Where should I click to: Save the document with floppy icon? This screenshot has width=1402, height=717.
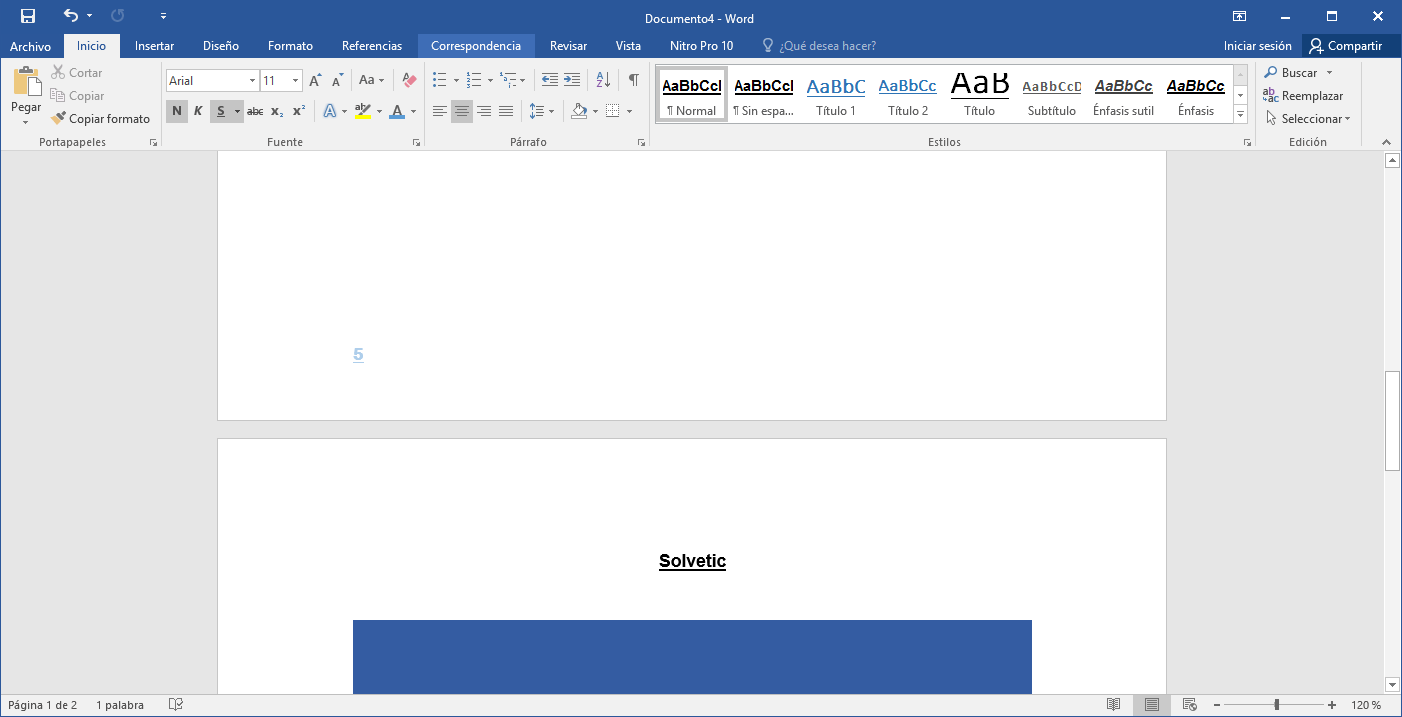pos(28,16)
